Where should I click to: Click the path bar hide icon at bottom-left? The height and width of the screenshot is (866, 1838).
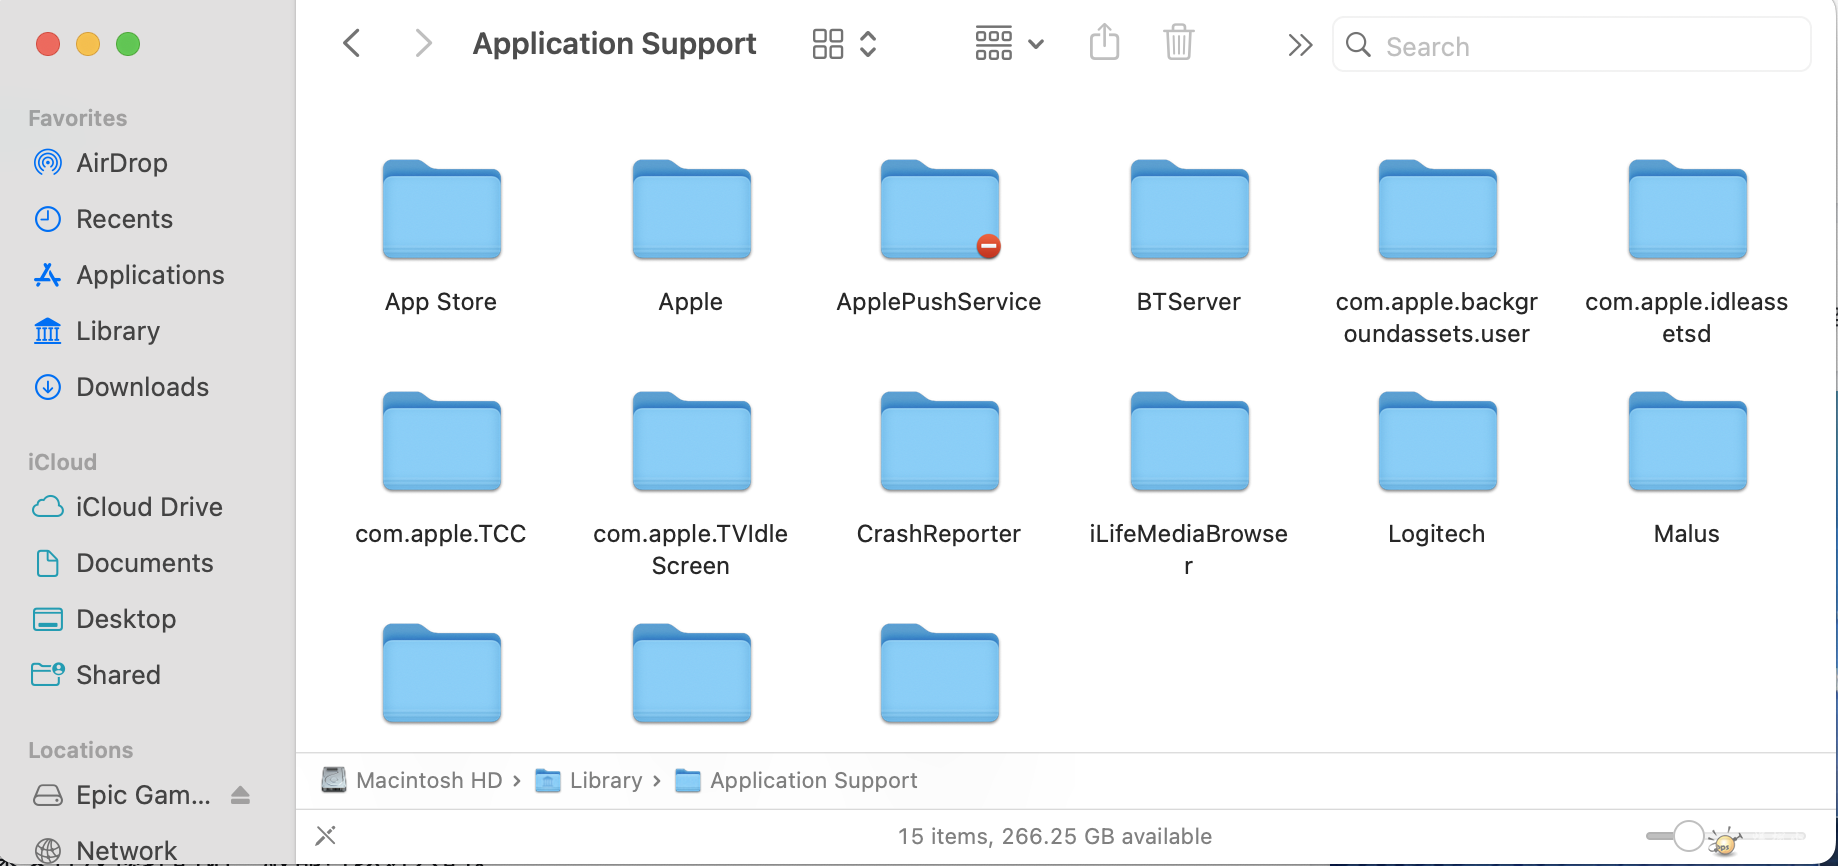(326, 835)
